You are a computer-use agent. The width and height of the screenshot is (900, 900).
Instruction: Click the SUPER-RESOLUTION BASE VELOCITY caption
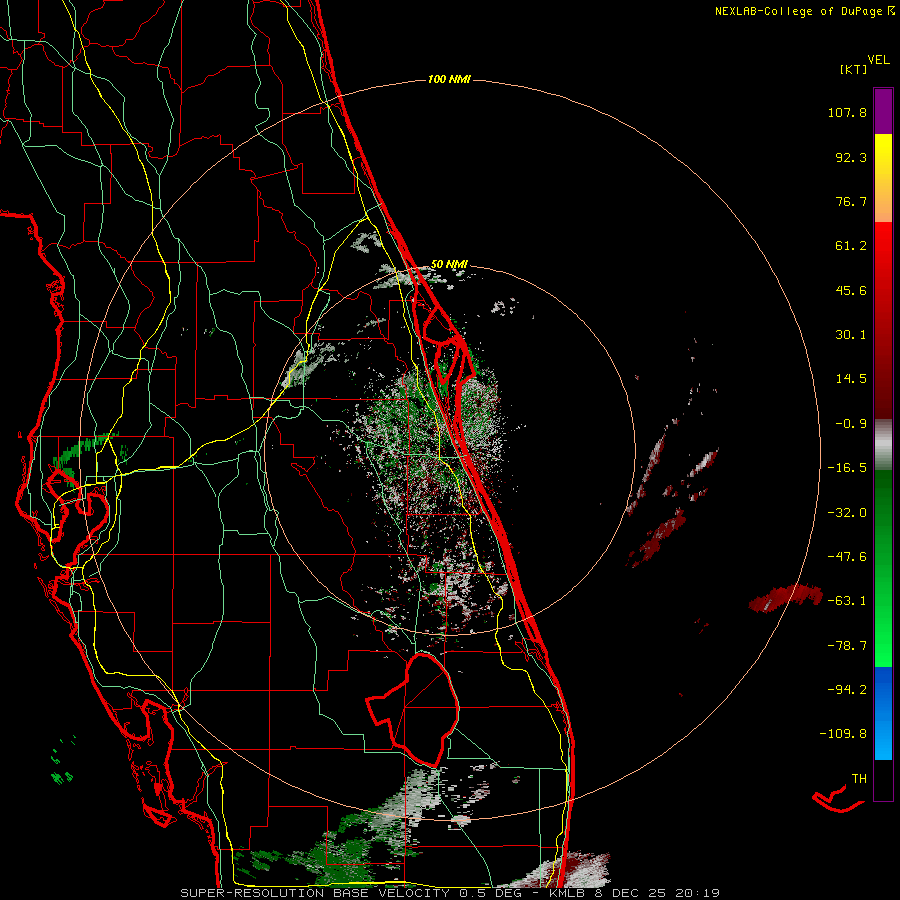[315, 893]
